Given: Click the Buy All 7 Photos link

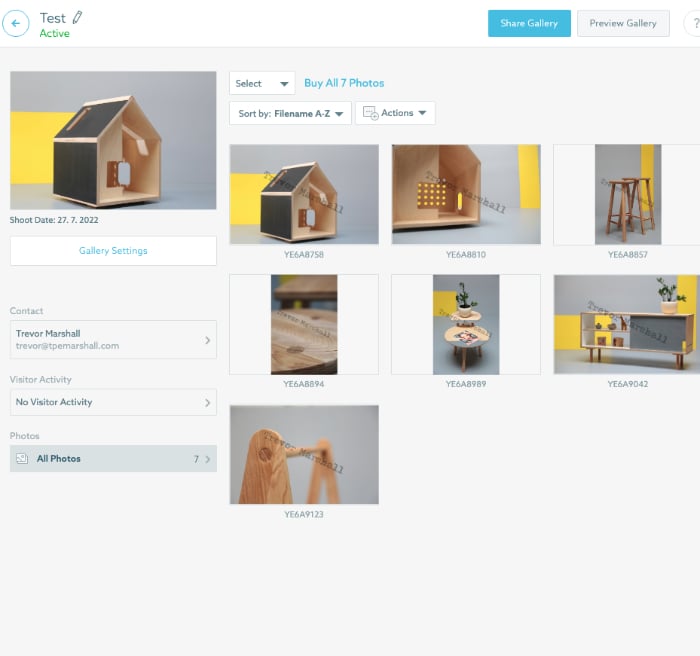Looking at the screenshot, I should pyautogui.click(x=344, y=83).
